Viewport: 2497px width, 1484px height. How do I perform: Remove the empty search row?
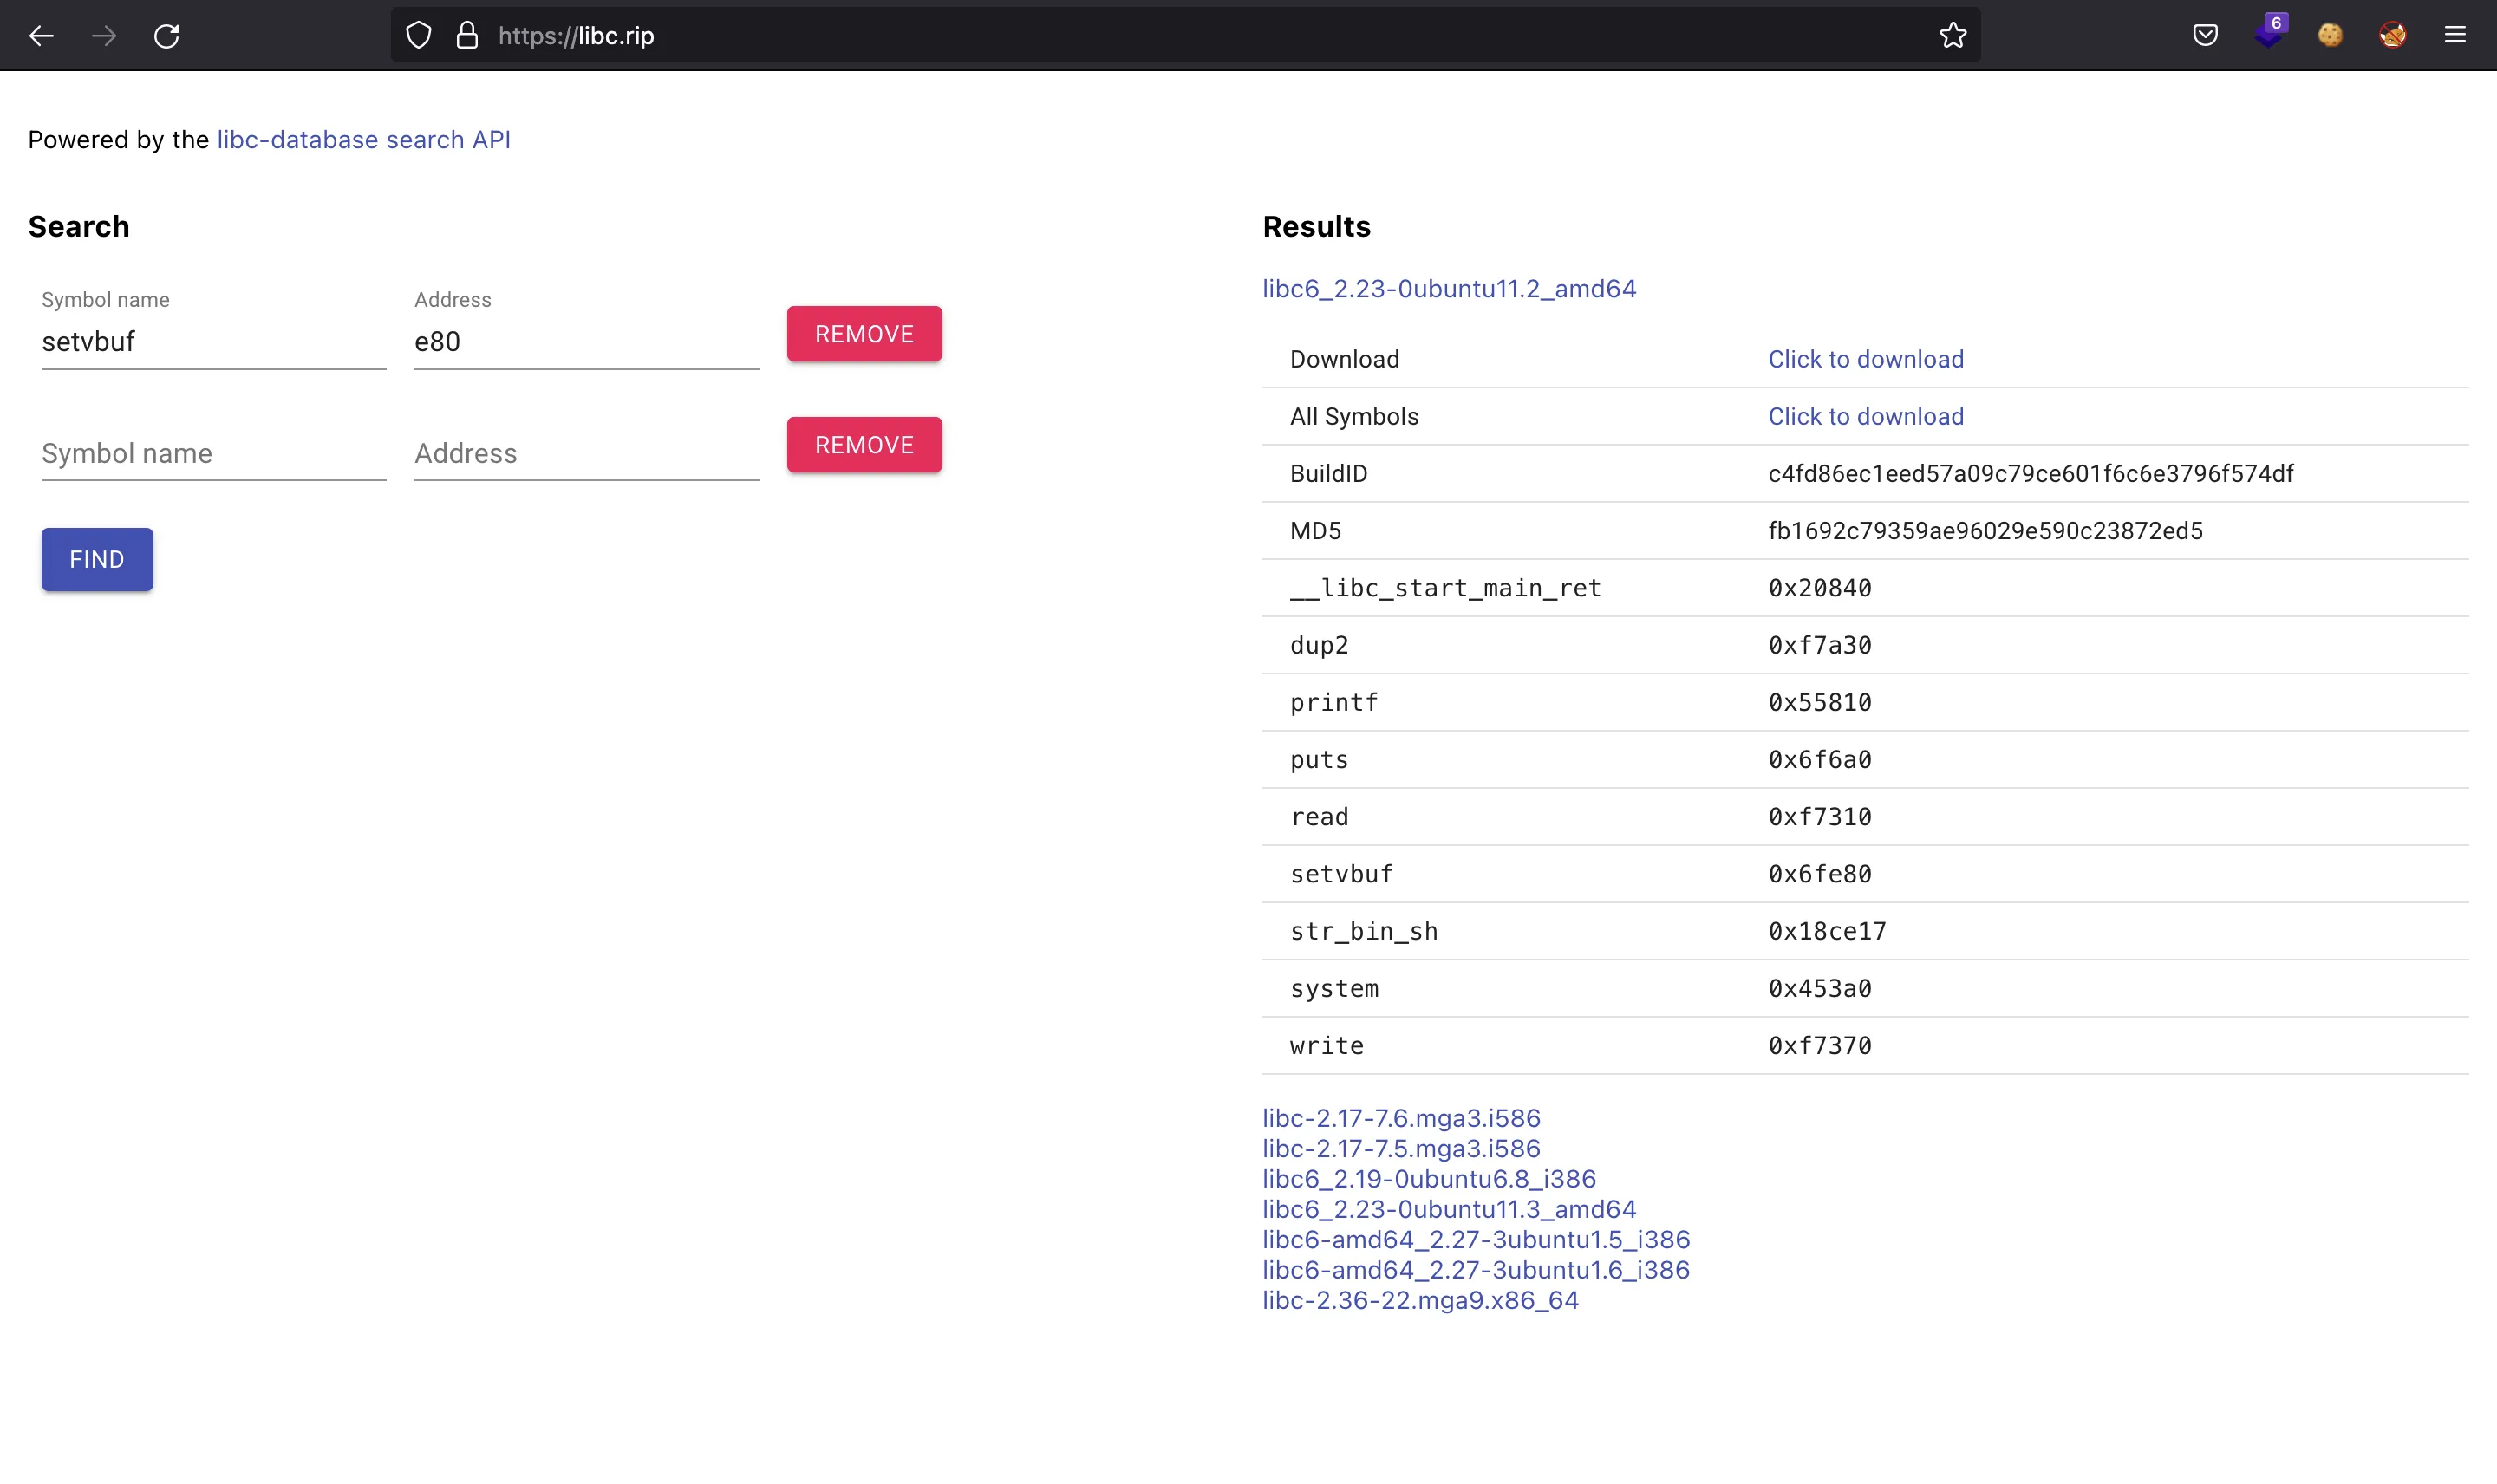coord(864,445)
